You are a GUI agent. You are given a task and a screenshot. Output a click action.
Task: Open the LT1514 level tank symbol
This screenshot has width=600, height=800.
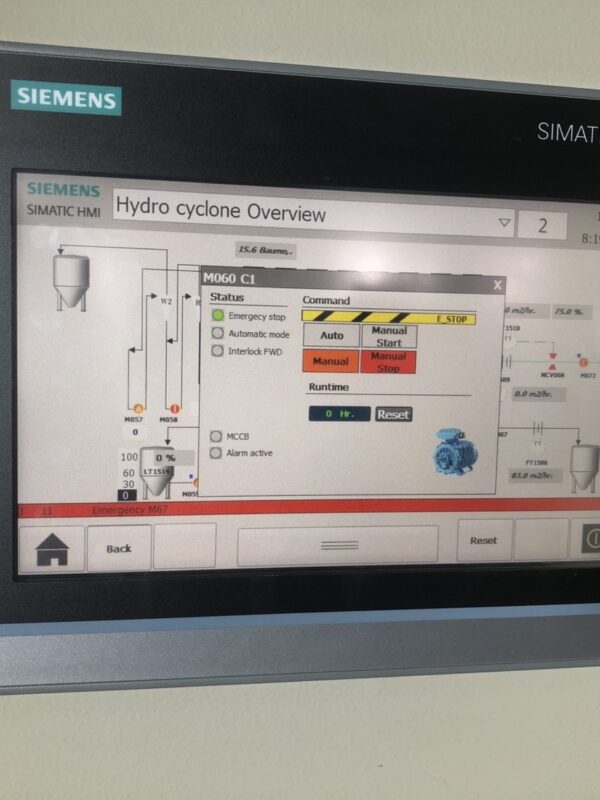pyautogui.click(x=156, y=480)
